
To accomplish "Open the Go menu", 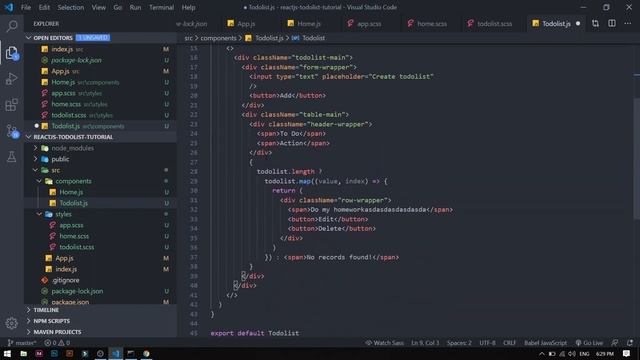I will (x=118, y=7).
